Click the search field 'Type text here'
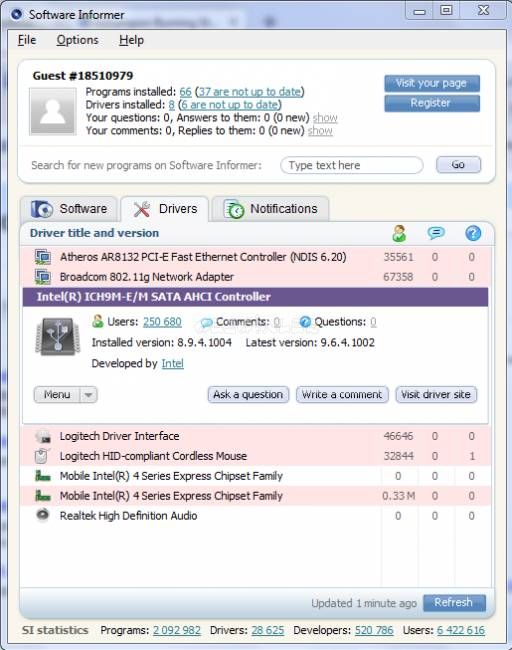 (352, 165)
